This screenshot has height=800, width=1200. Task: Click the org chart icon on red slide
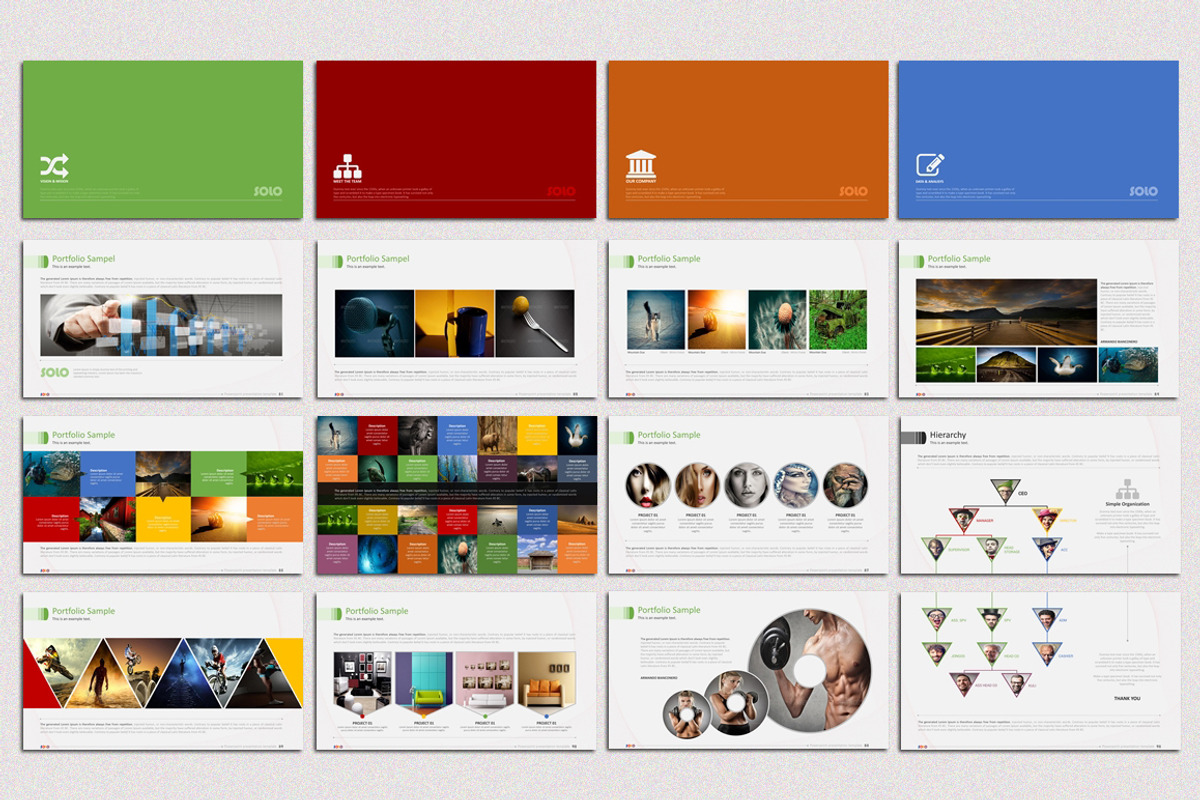pyautogui.click(x=347, y=166)
